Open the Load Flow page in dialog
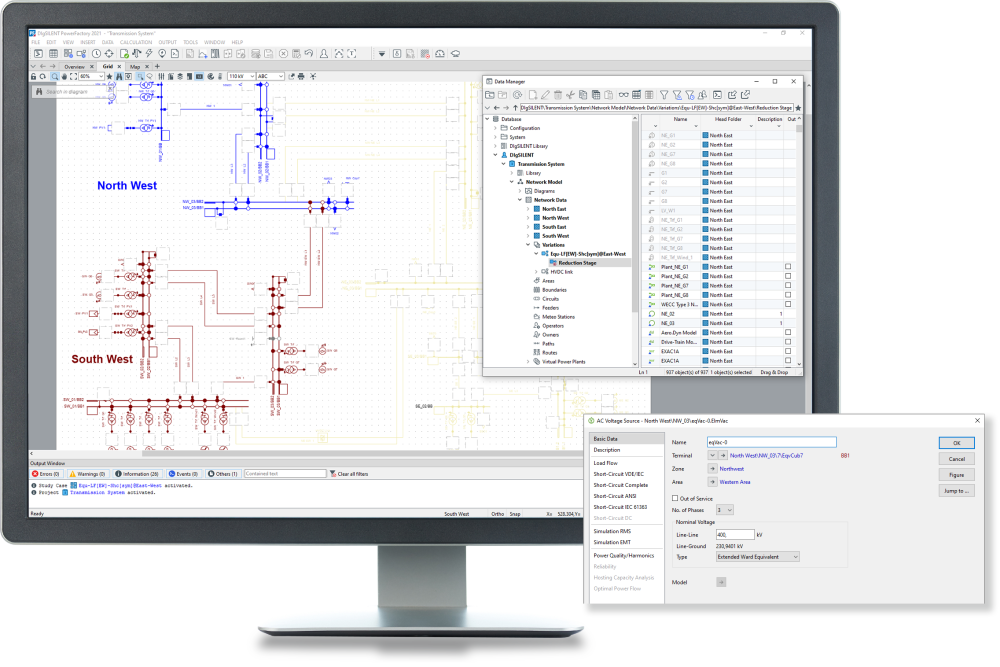The height and width of the screenshot is (667, 1000). click(x=606, y=463)
